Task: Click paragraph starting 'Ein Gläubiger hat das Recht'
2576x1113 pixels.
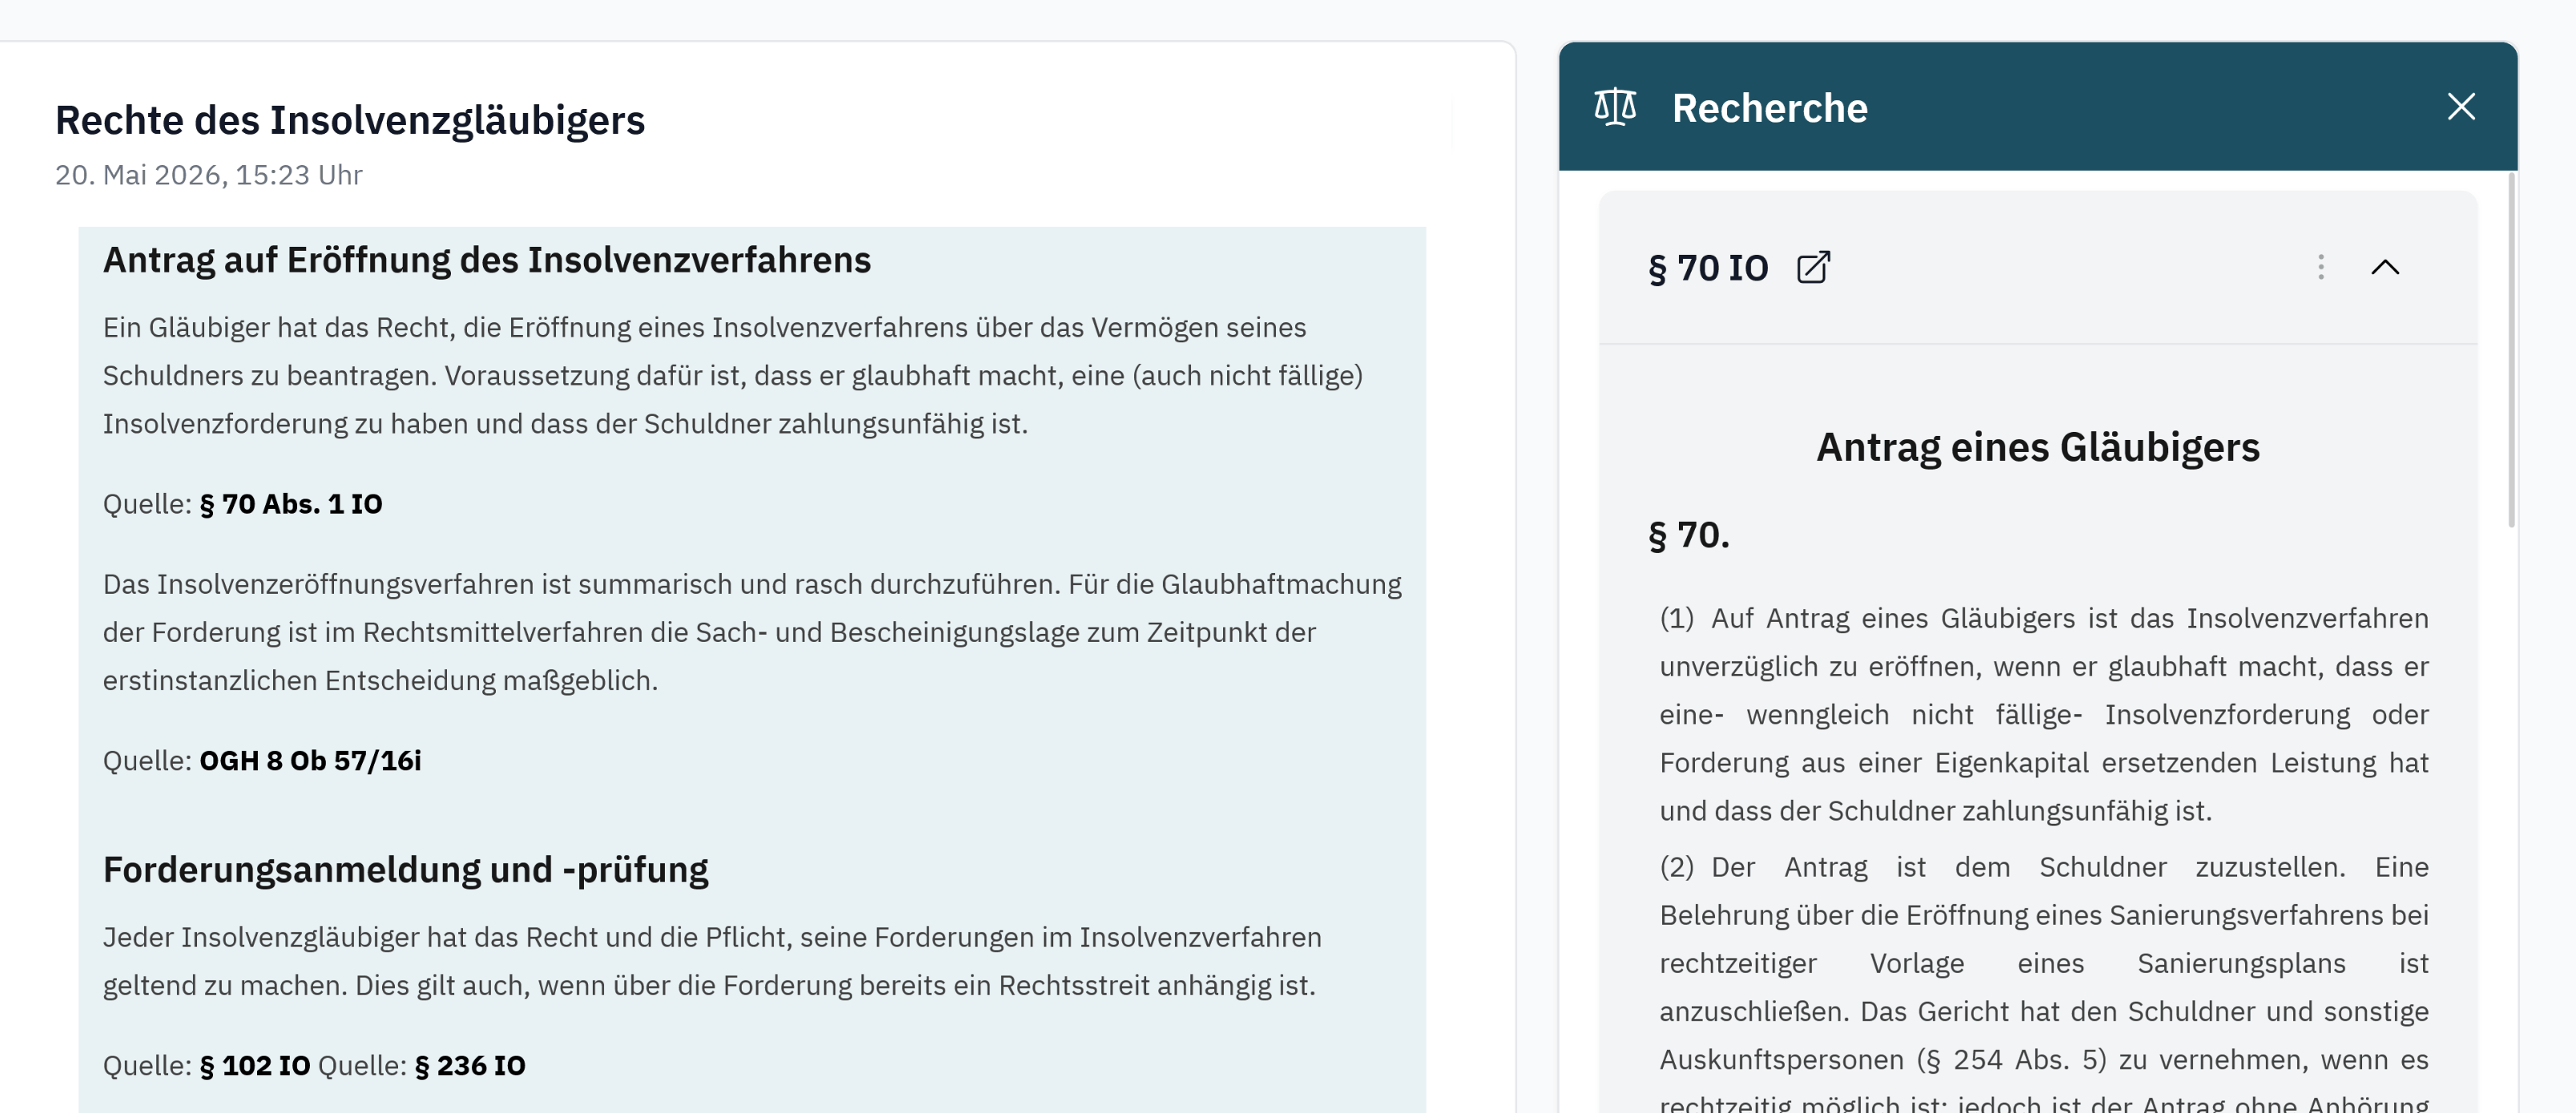Action: (x=733, y=376)
